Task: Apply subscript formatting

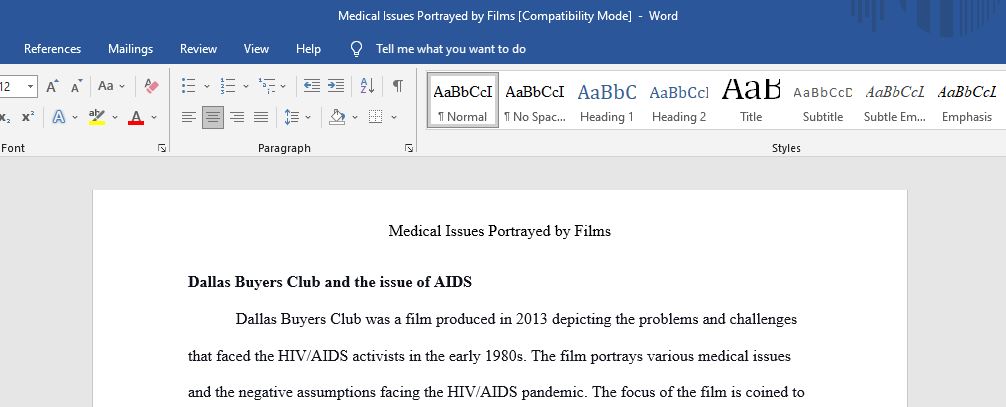Action: coord(5,117)
